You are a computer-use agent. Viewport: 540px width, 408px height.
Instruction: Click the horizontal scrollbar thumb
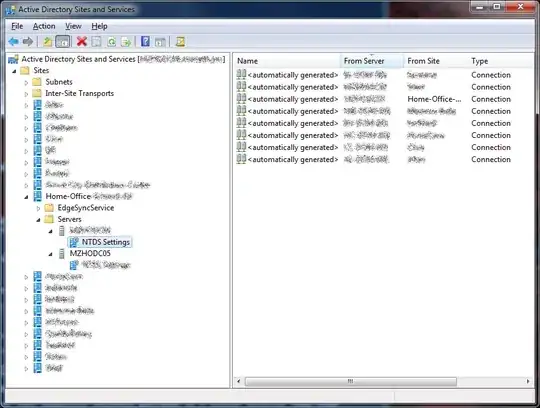point(351,381)
